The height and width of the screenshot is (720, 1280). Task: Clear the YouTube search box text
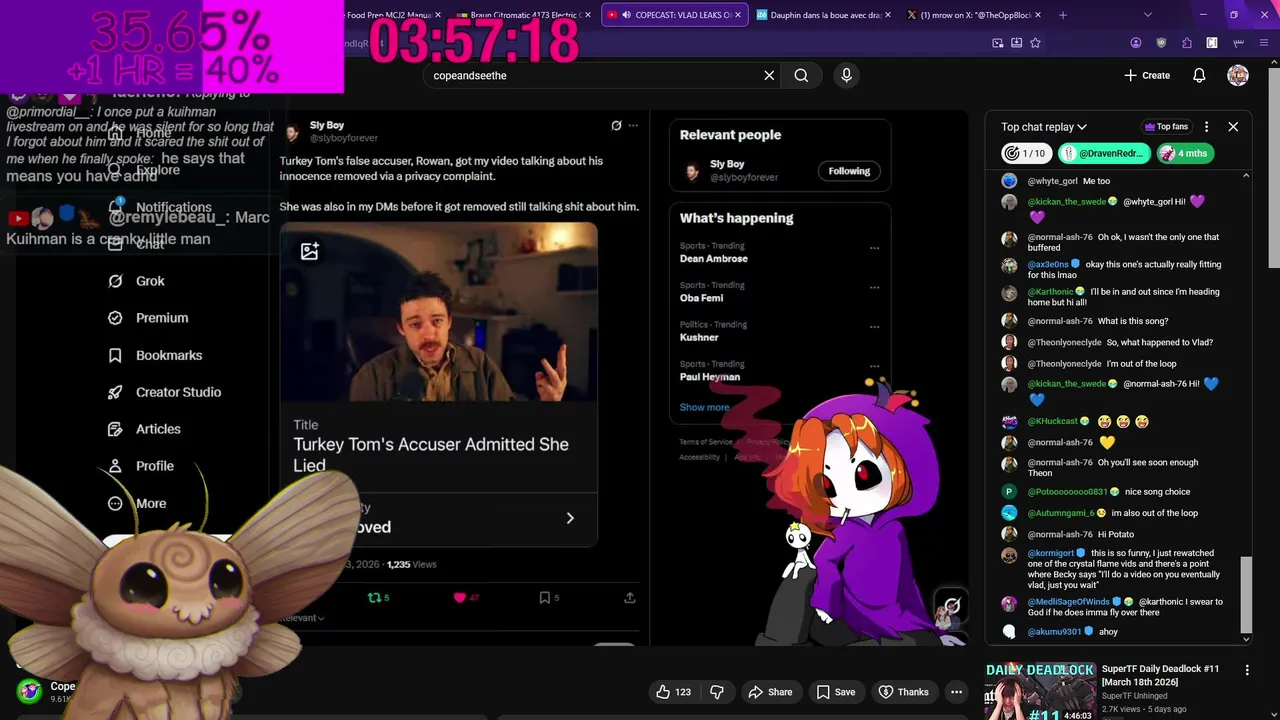tap(769, 75)
